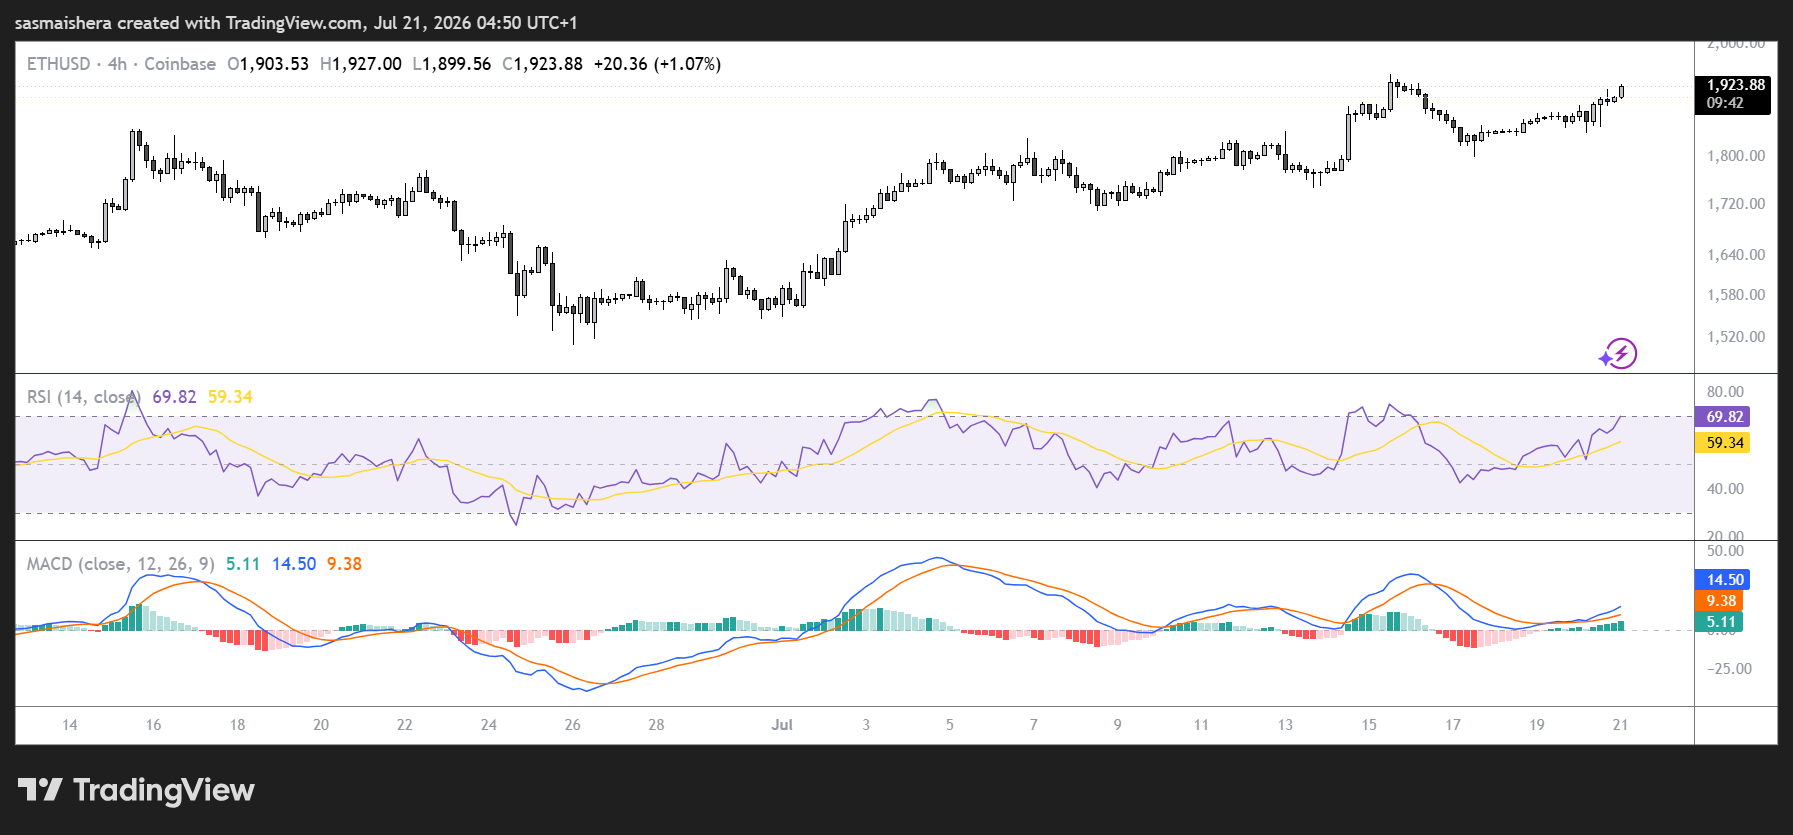
Task: Click the RSI (14, close) indicator title
Action: pos(84,397)
